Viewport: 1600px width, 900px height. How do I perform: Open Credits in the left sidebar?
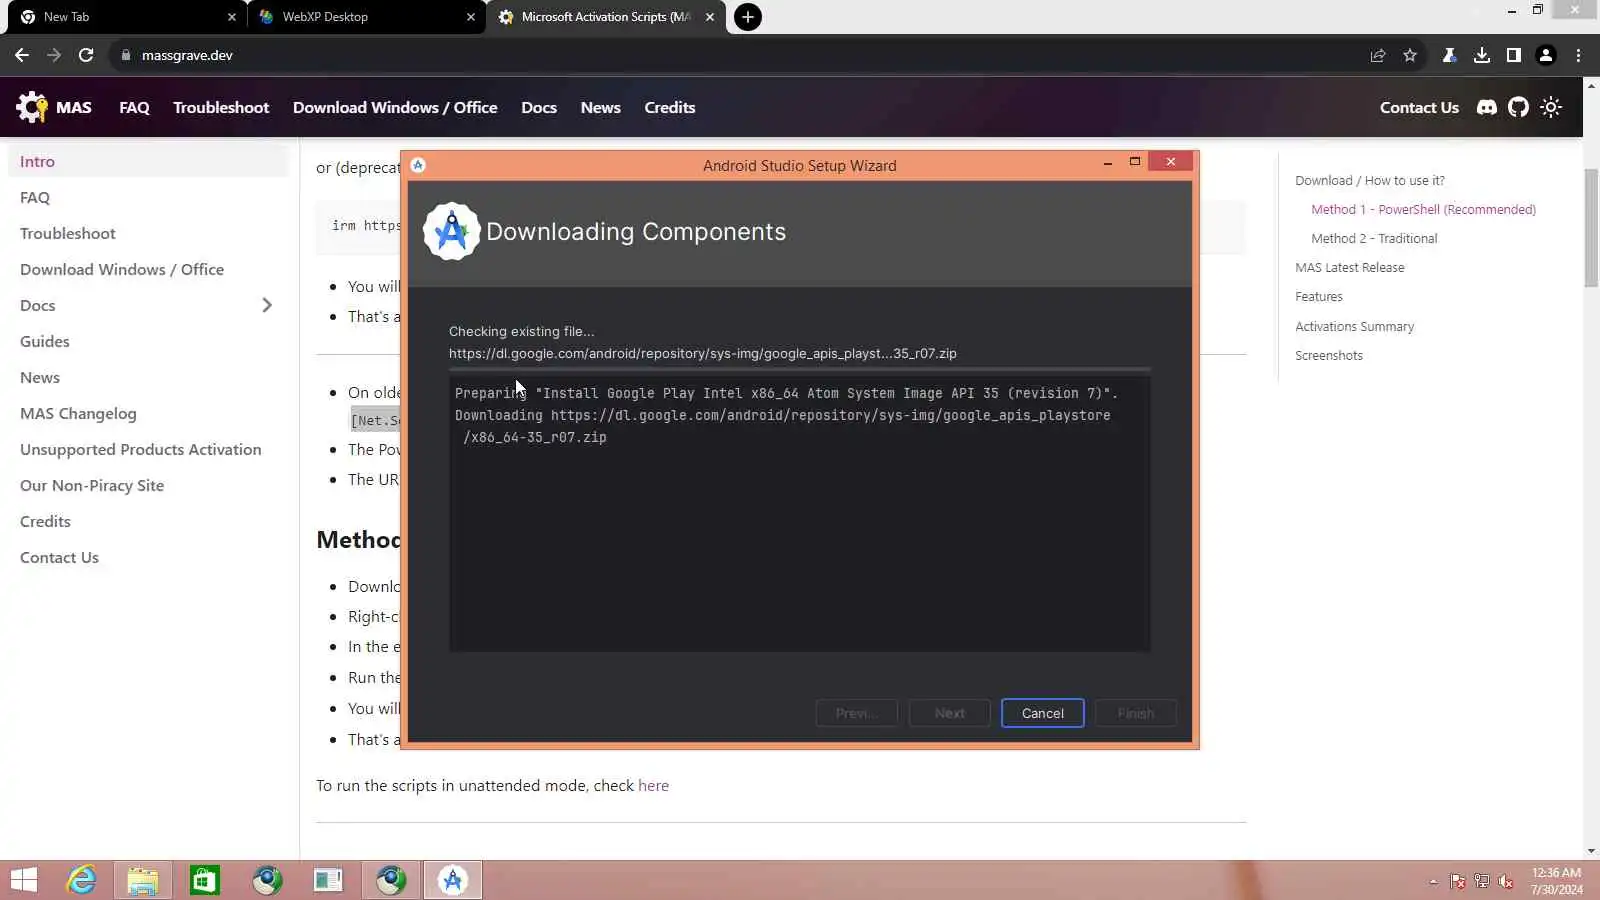(148, 521)
